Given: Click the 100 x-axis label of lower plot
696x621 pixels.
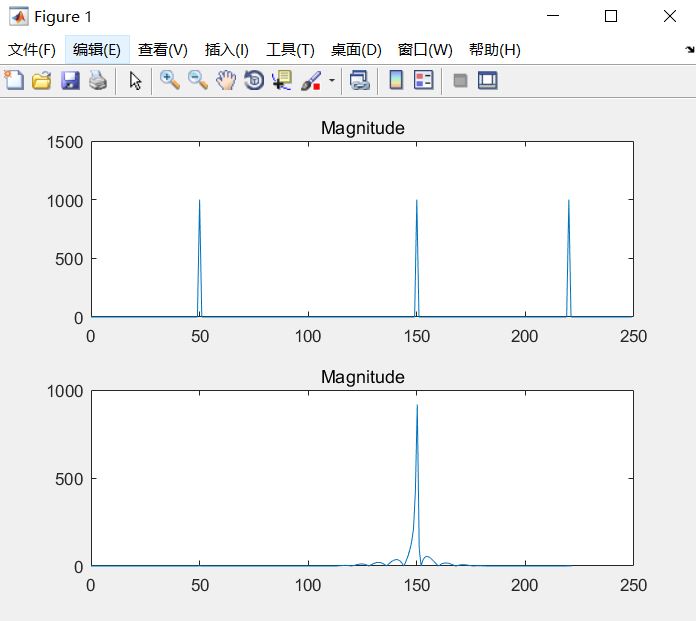Looking at the screenshot, I should point(308,585).
